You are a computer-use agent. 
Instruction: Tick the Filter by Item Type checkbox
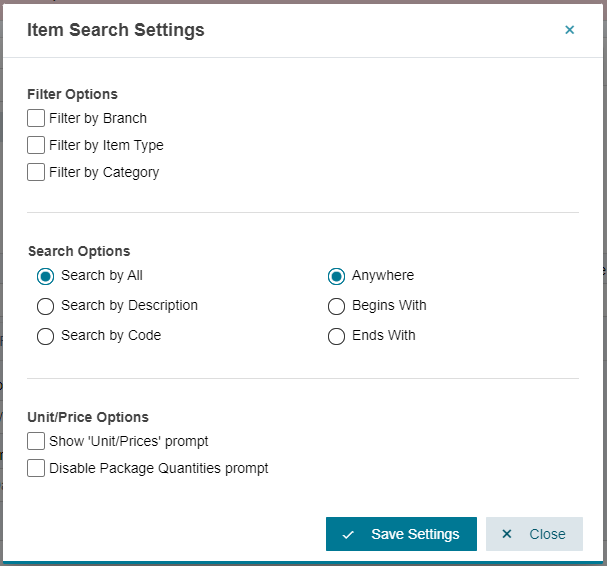pos(36,145)
